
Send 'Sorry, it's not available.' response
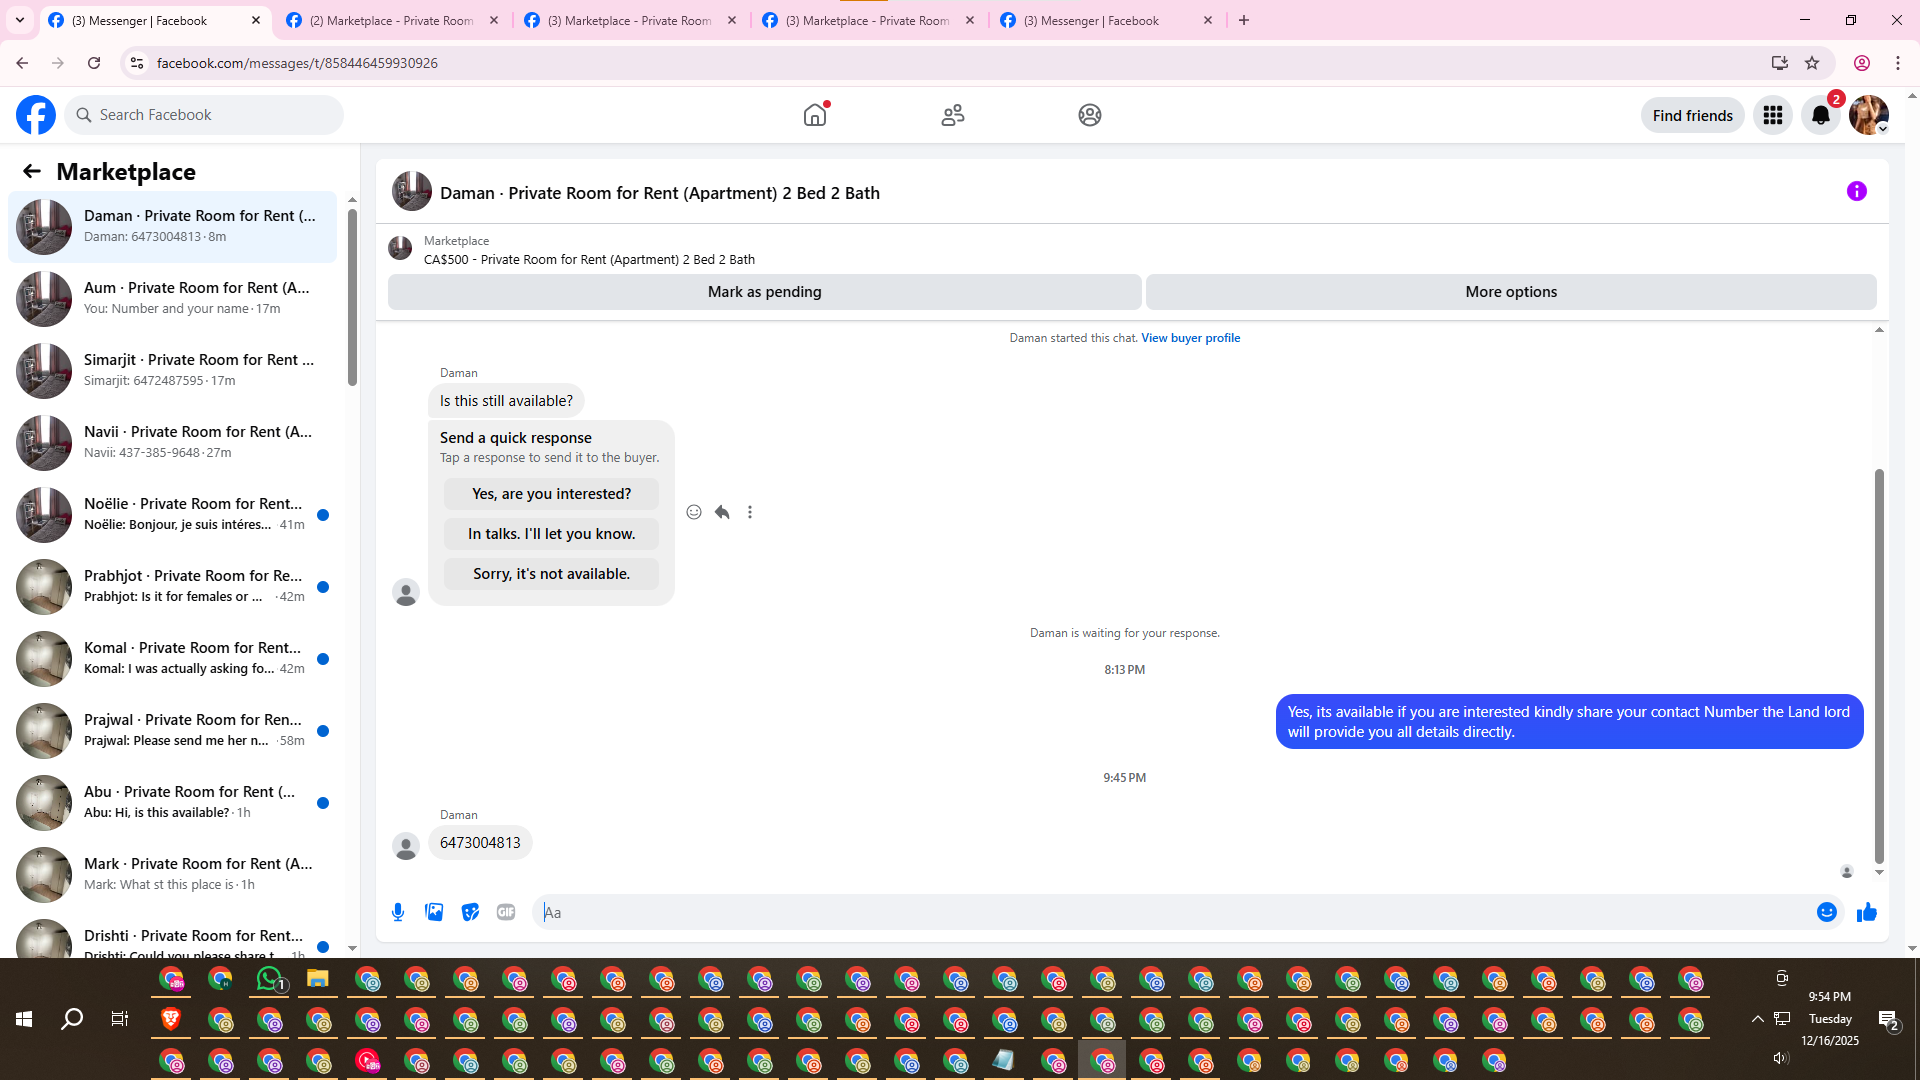tap(552, 574)
